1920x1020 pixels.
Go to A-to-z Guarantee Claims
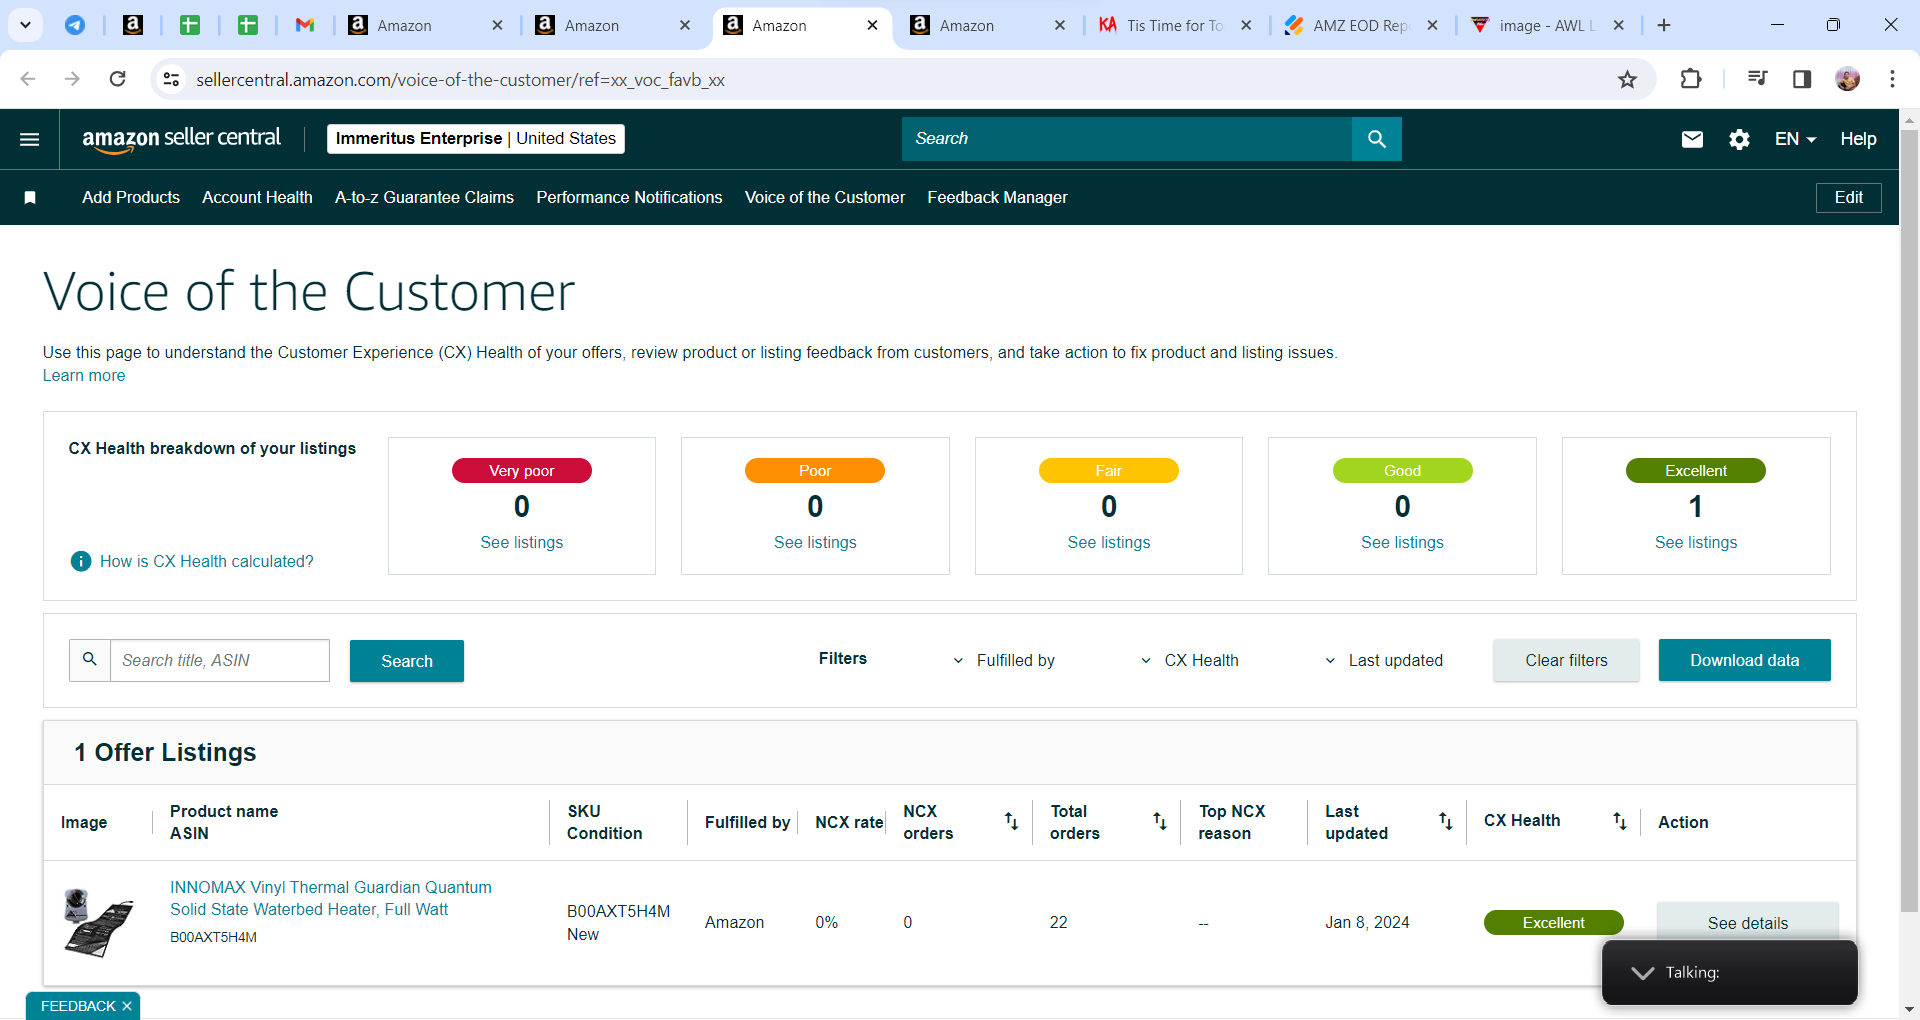pos(424,198)
